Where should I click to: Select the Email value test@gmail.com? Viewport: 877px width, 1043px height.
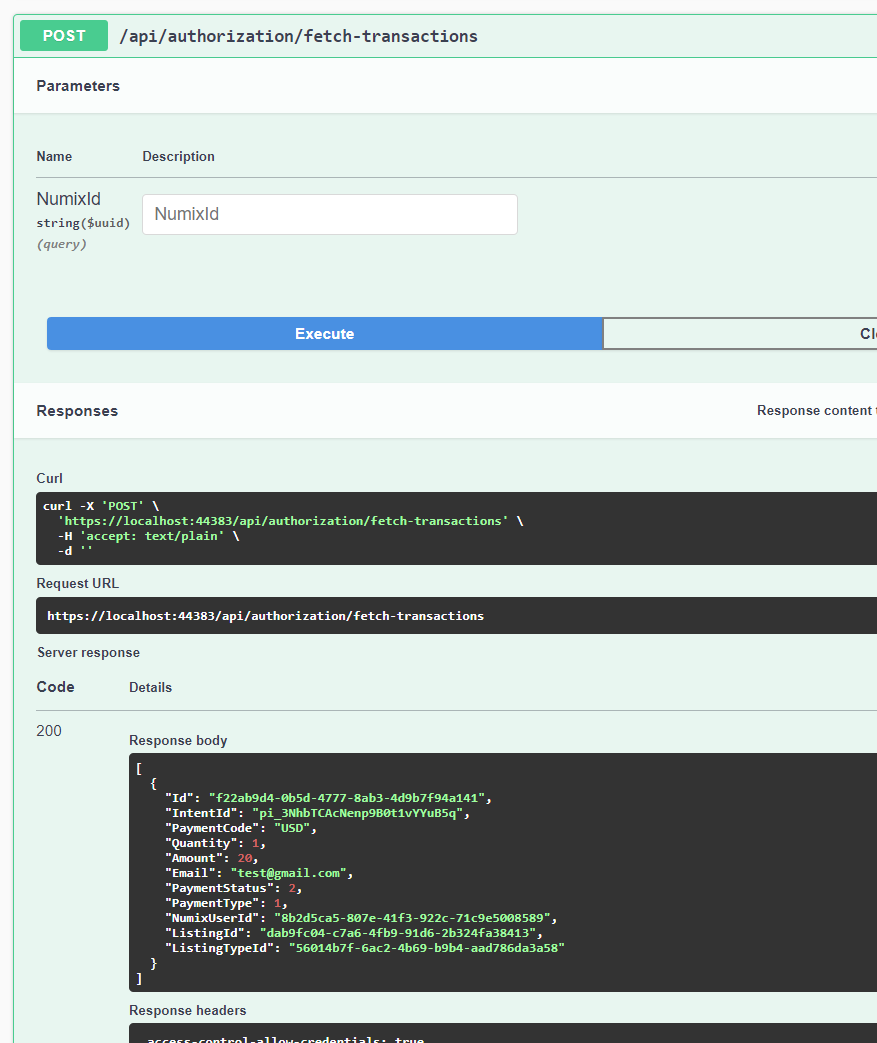(x=289, y=873)
